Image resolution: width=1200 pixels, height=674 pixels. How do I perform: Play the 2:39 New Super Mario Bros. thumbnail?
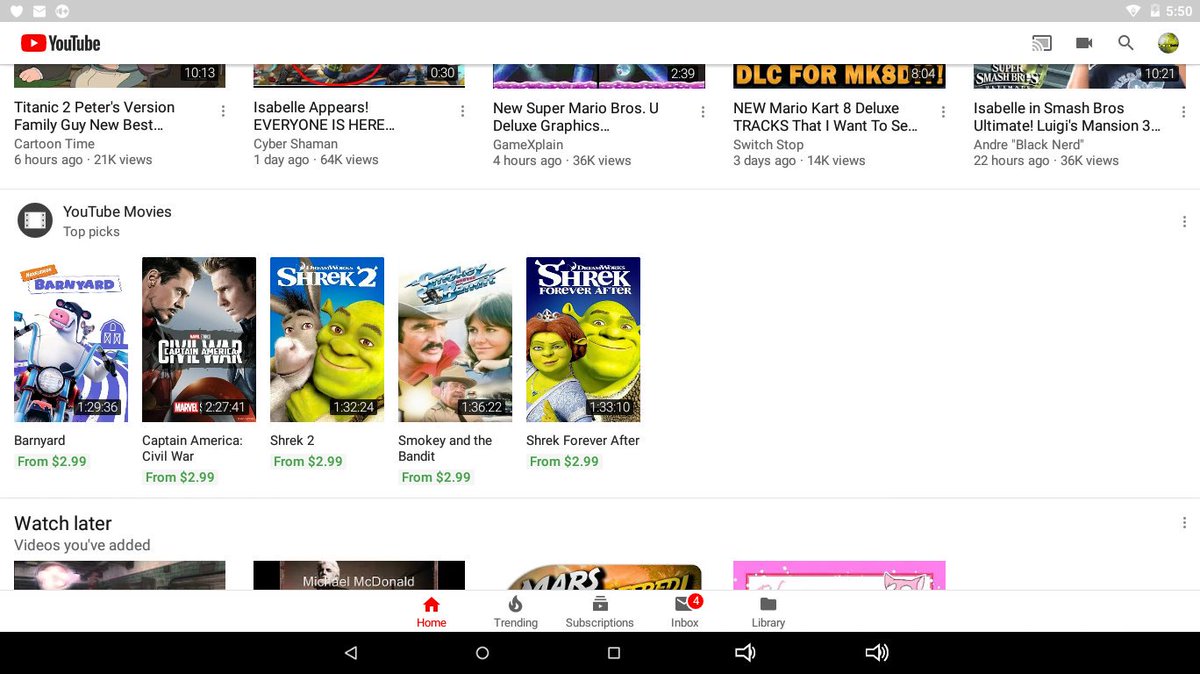tap(599, 76)
